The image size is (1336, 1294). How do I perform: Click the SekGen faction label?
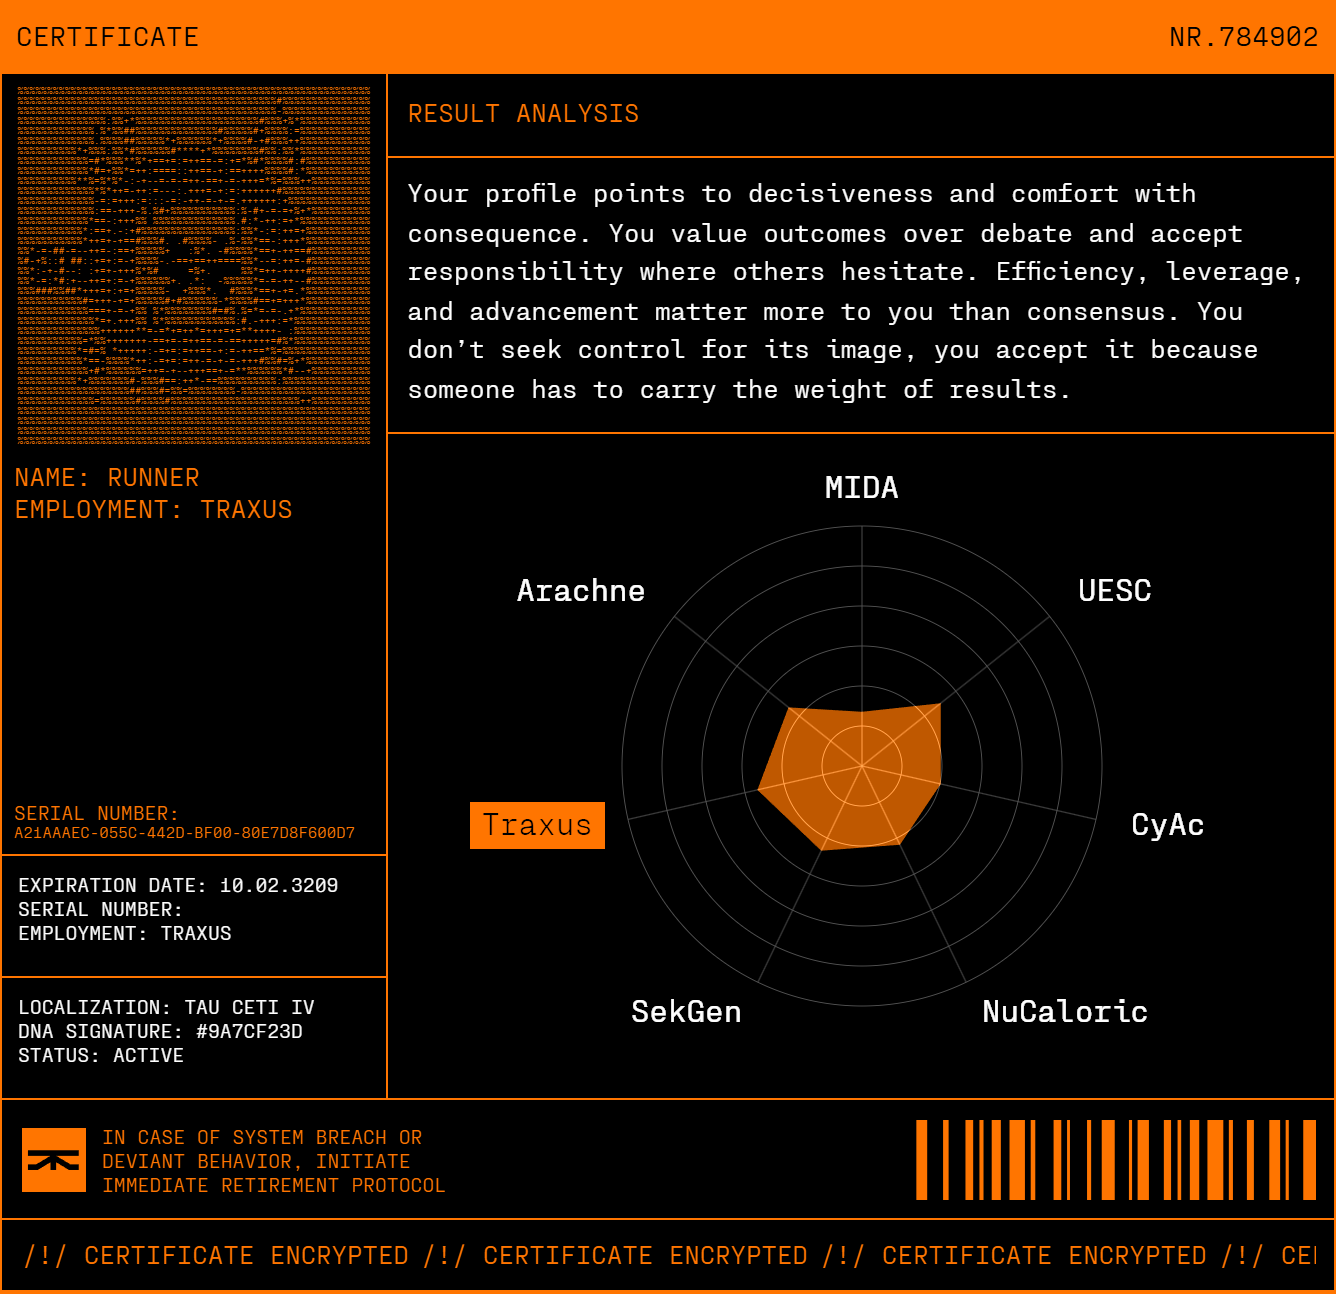coord(686,1012)
